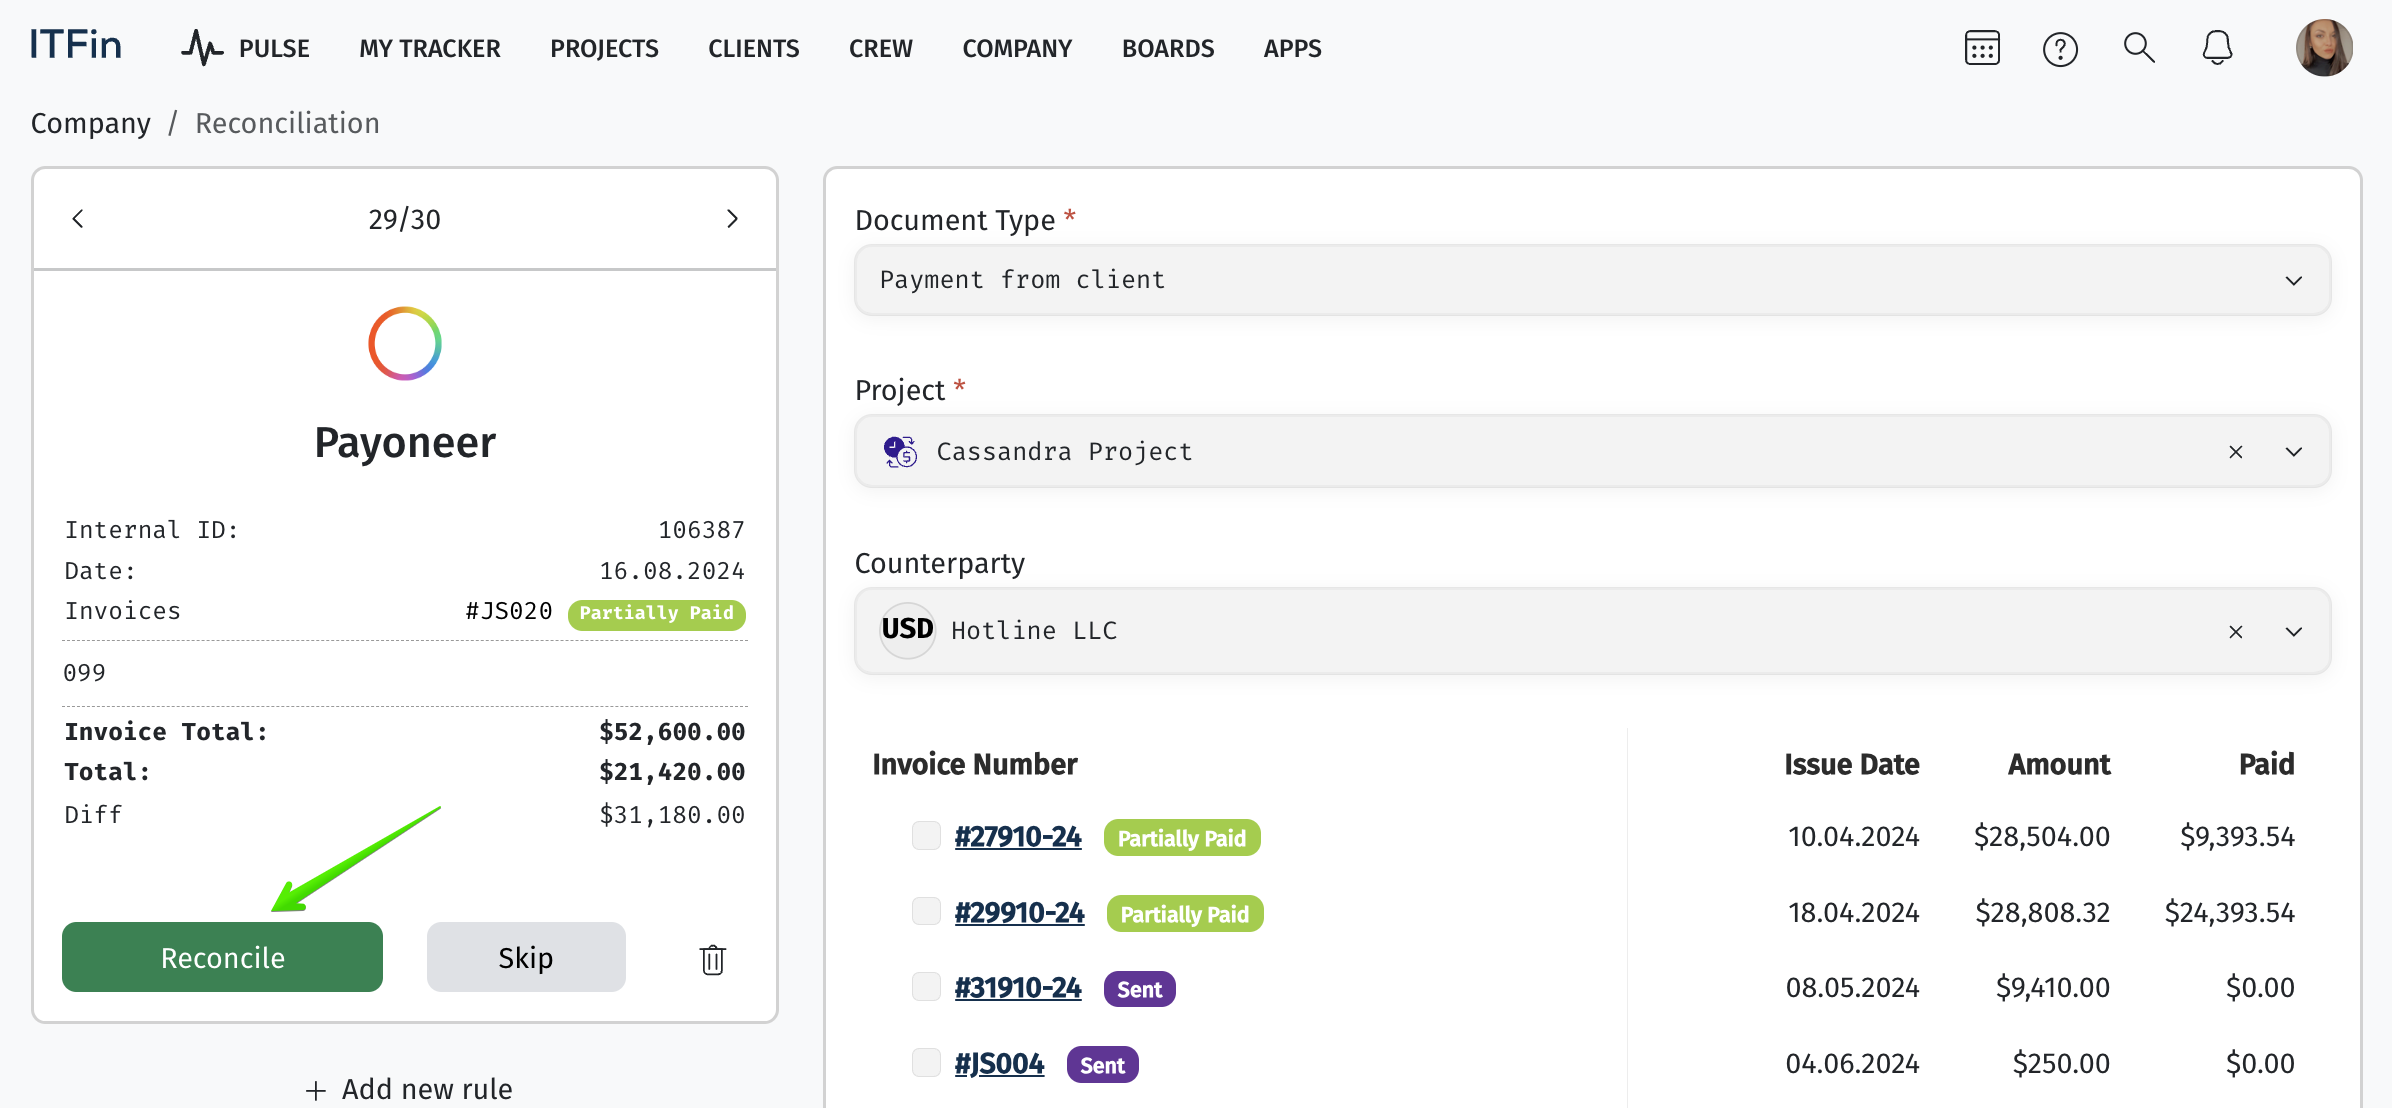Viewport: 2392px width, 1108px height.
Task: Check invoice #29910-24 checkbox
Action: (x=926, y=911)
